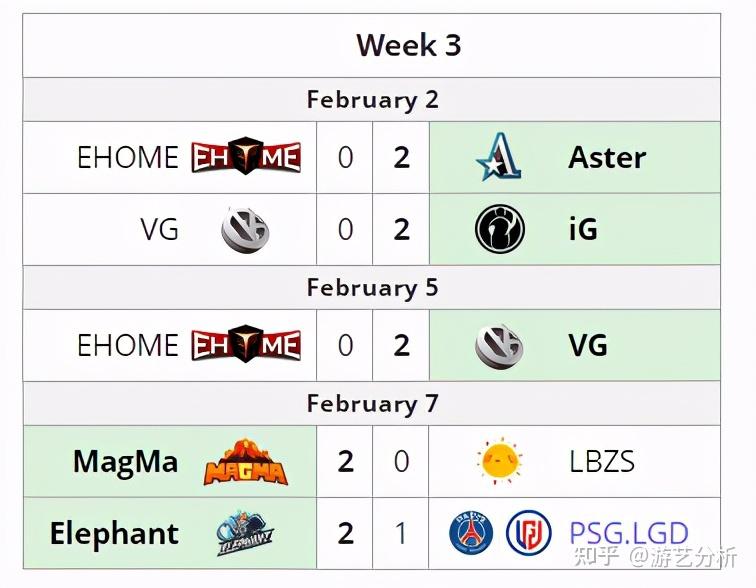Click the PSG circular crest logo

[471, 533]
